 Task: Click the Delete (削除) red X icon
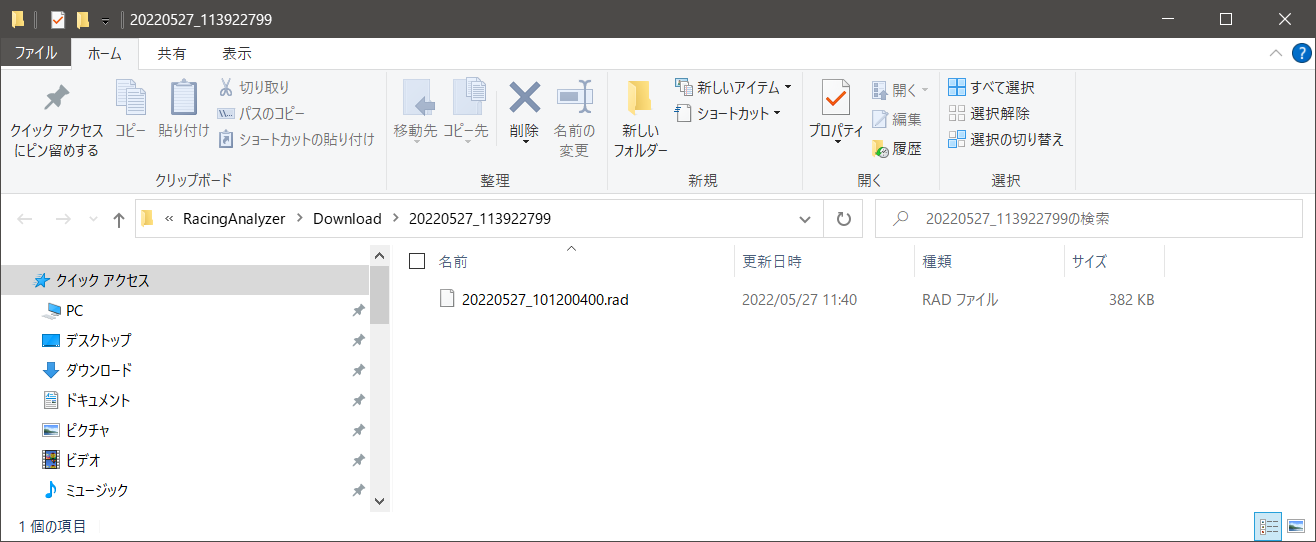click(524, 100)
